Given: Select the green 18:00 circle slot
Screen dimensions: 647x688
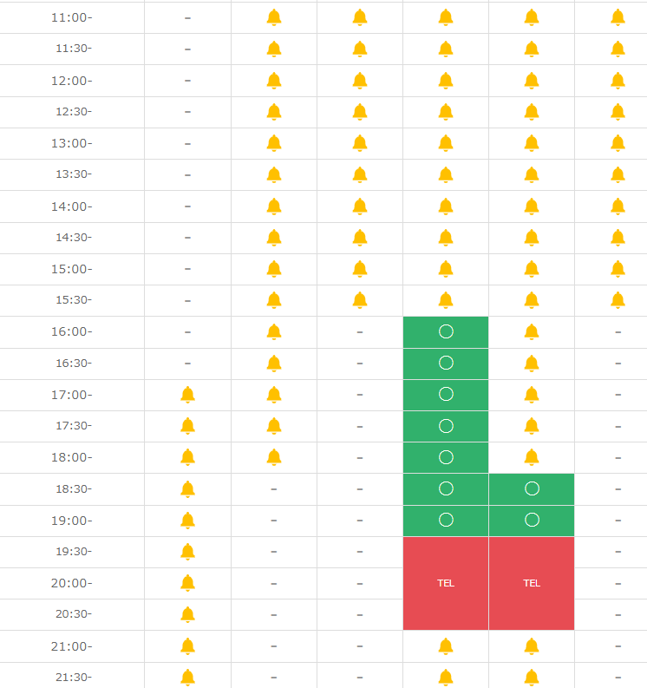Looking at the screenshot, I should [x=446, y=458].
